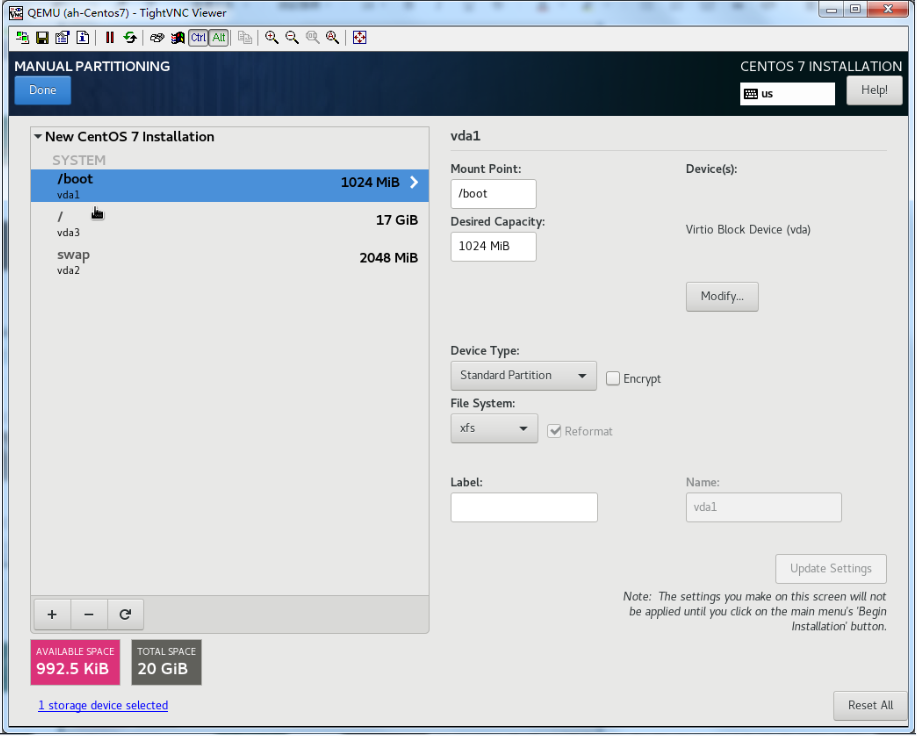The height and width of the screenshot is (736, 917).
Task: Click the zoom out magnifier icon
Action: pos(291,38)
